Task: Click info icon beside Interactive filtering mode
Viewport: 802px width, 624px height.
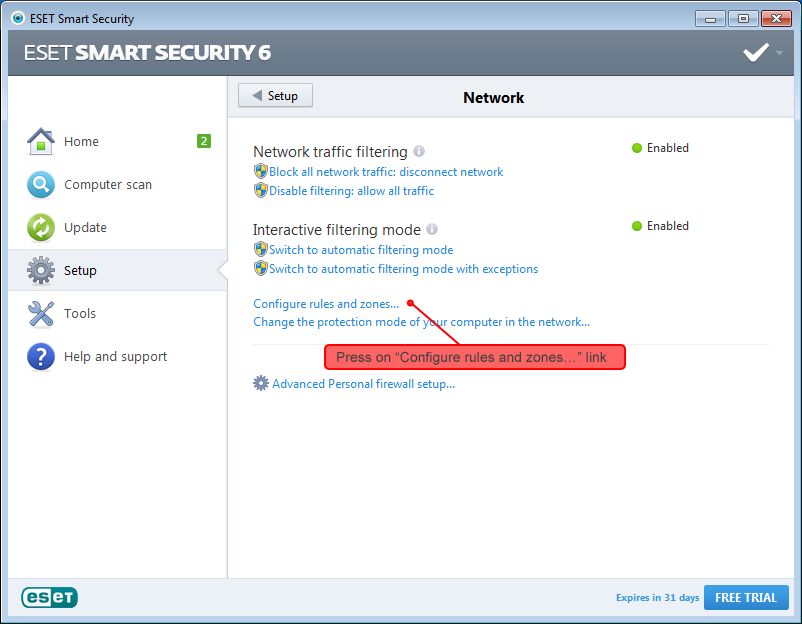Action: (x=431, y=228)
